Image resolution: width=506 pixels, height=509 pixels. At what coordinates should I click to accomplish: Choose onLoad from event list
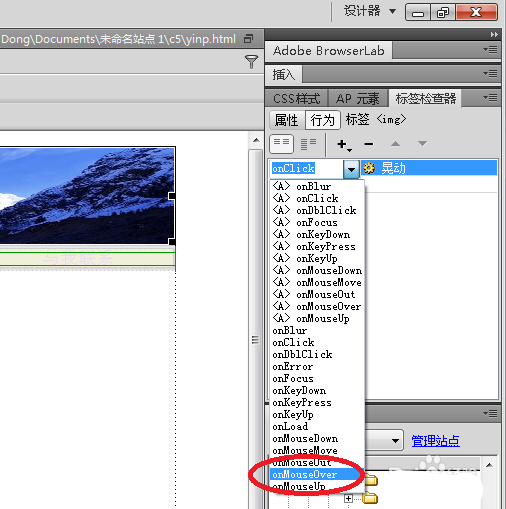[317, 426]
